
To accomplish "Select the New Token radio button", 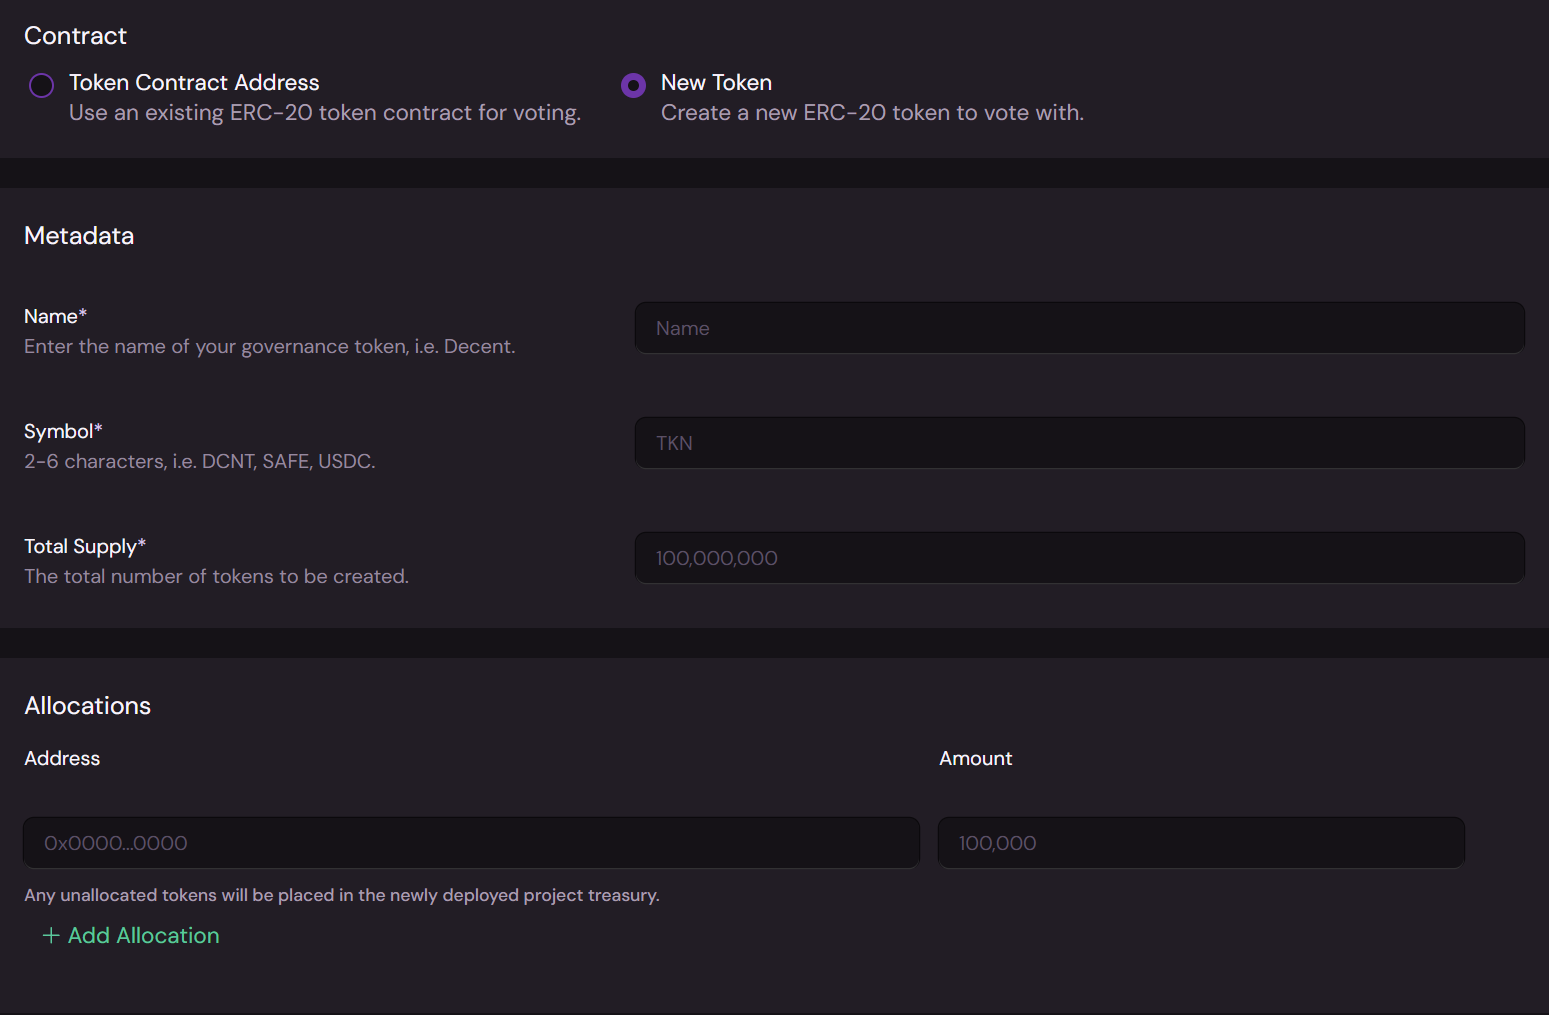I will click(x=633, y=86).
